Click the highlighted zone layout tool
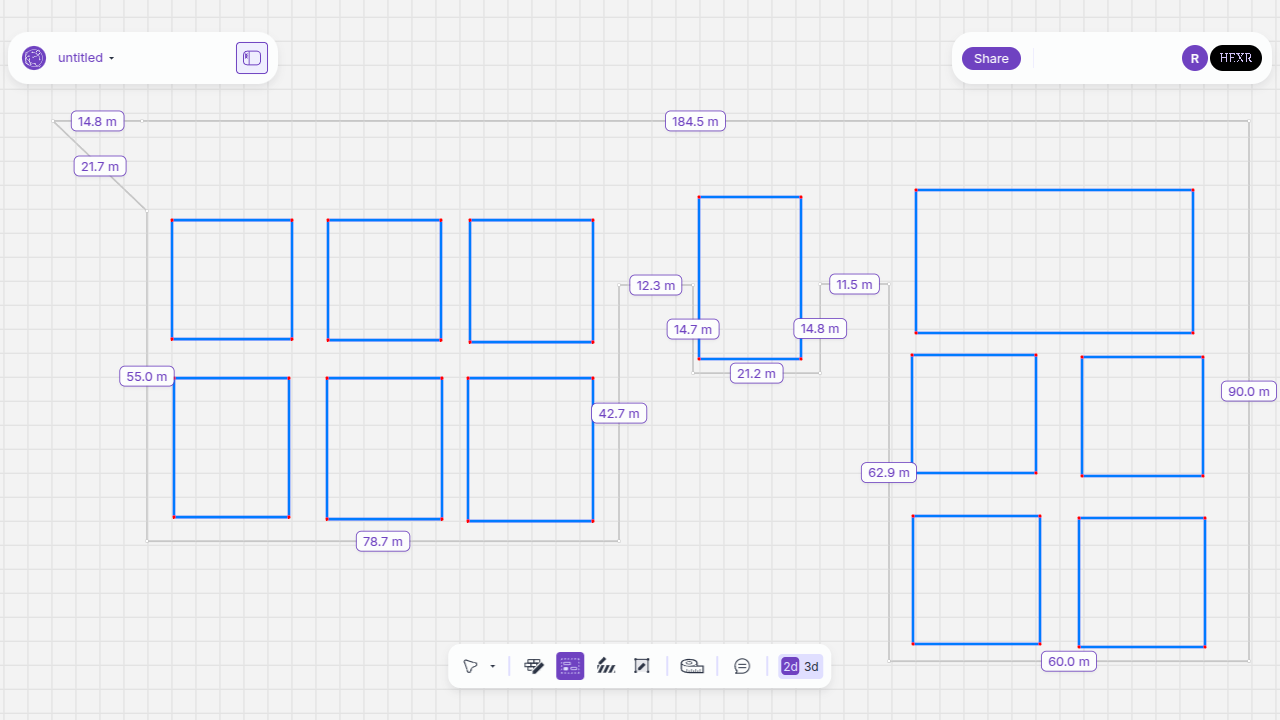 point(570,666)
